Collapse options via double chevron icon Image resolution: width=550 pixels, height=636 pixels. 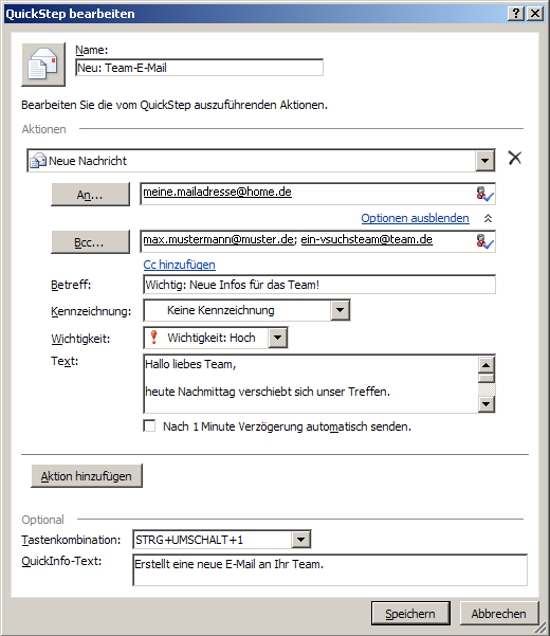[x=488, y=219]
